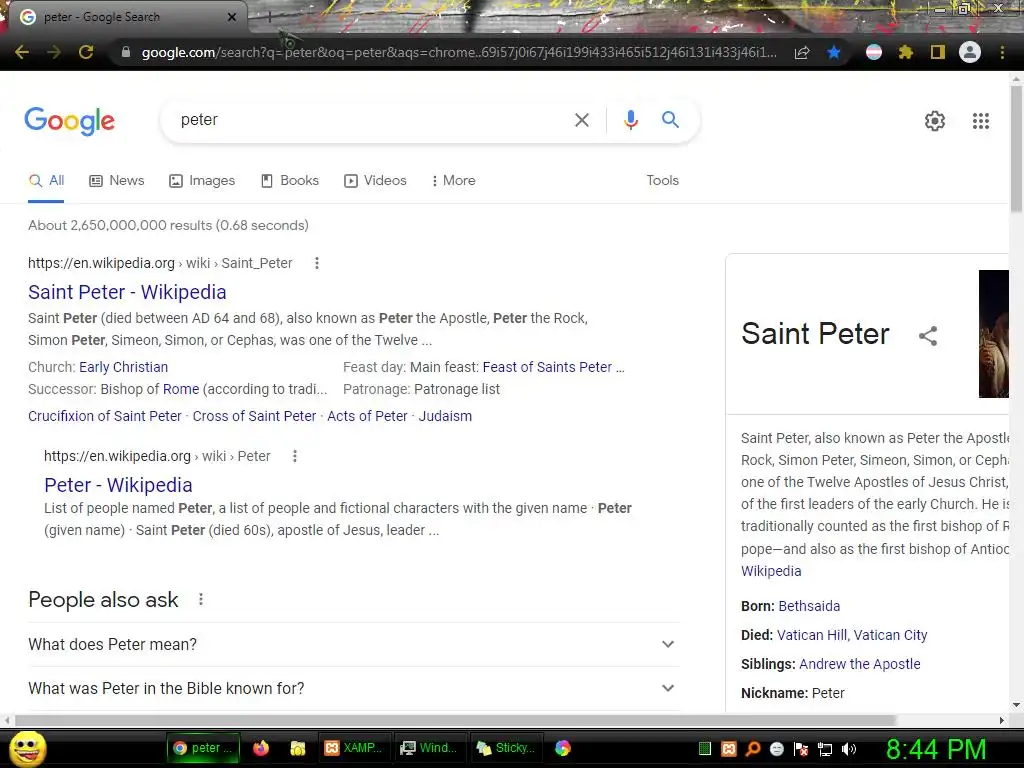Open the Acts of Peter link

(x=367, y=416)
